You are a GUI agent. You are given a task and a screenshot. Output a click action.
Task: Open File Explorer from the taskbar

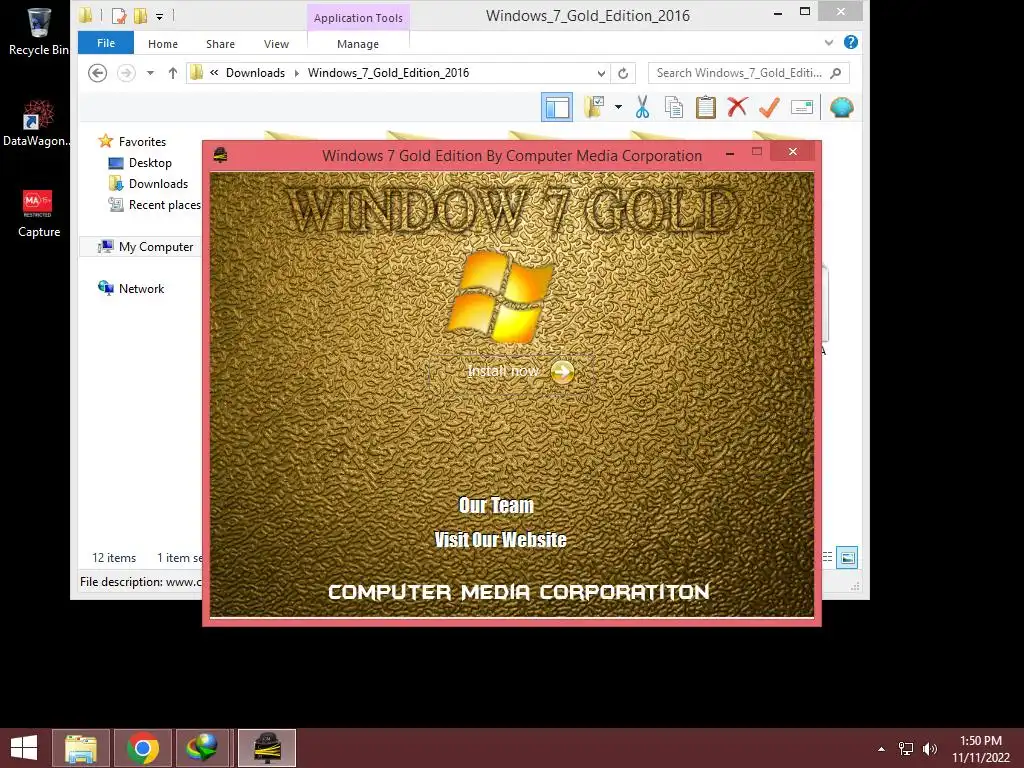[81, 748]
